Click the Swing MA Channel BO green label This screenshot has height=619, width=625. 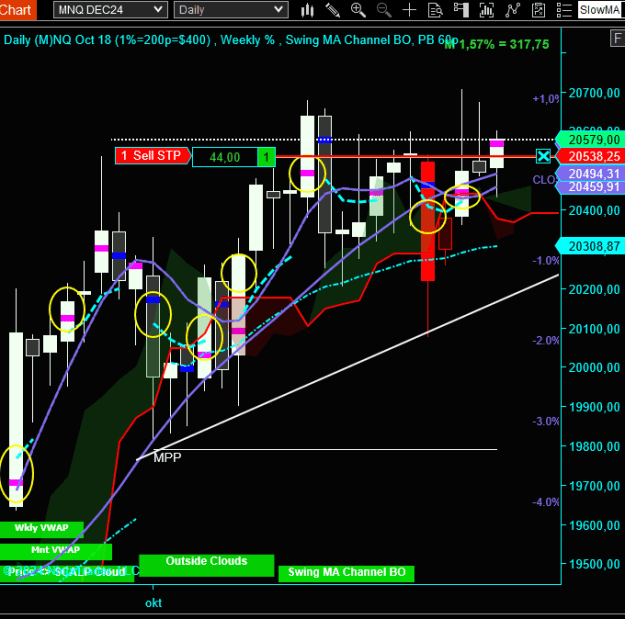pos(346,573)
